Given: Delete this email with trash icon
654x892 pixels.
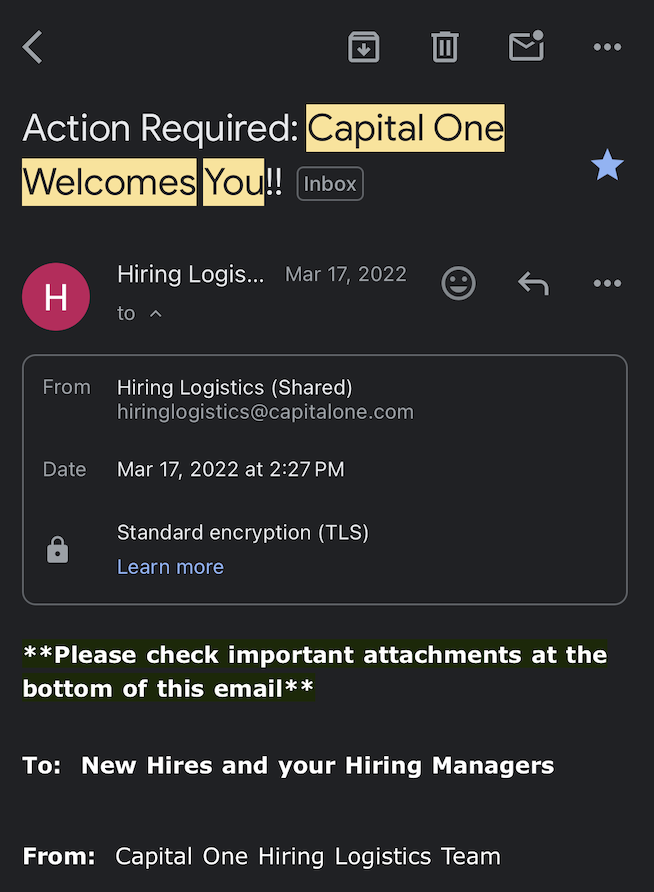Looking at the screenshot, I should tap(445, 47).
